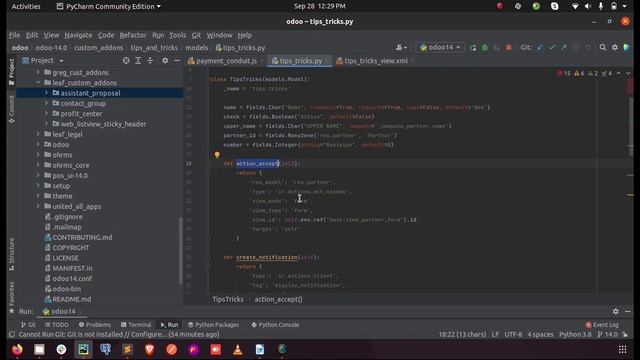The width and height of the screenshot is (640, 360).
Task: Click the green Debug bug icon
Action: (x=484, y=48)
